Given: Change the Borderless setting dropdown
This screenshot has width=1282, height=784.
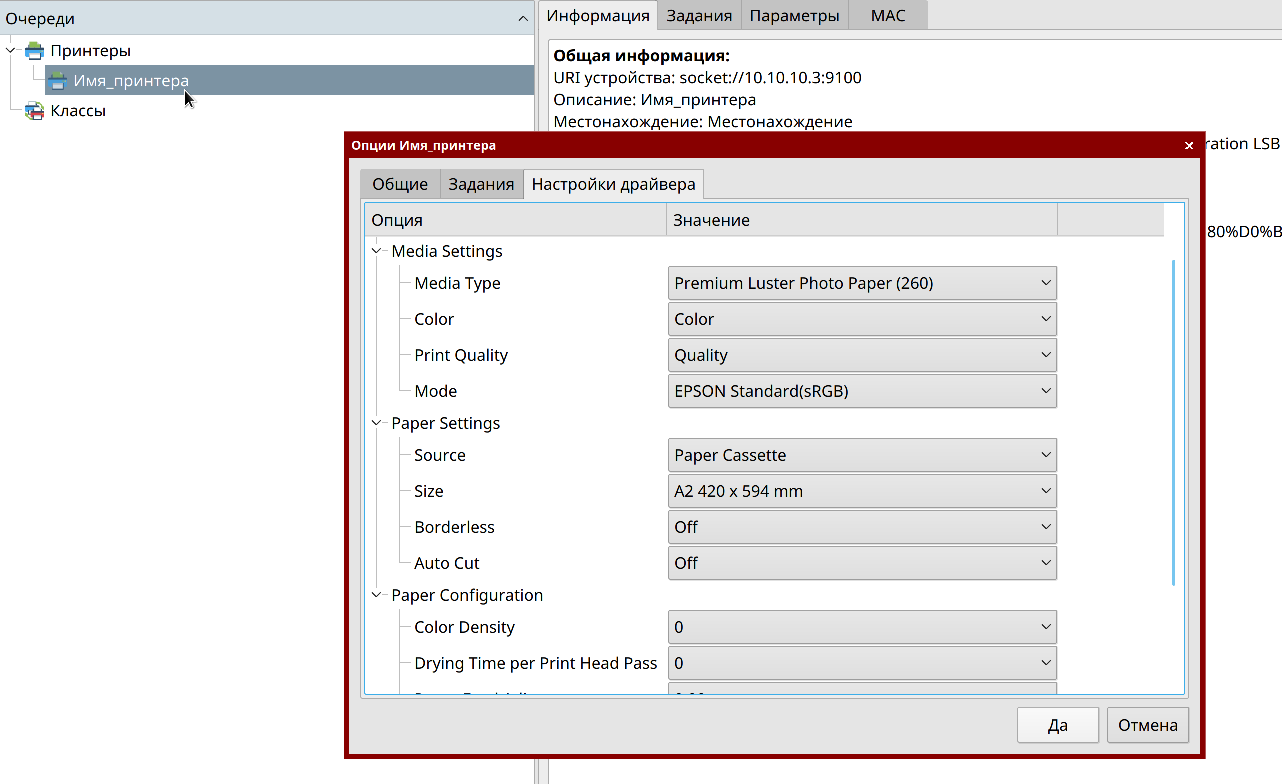Looking at the screenshot, I should coord(861,527).
